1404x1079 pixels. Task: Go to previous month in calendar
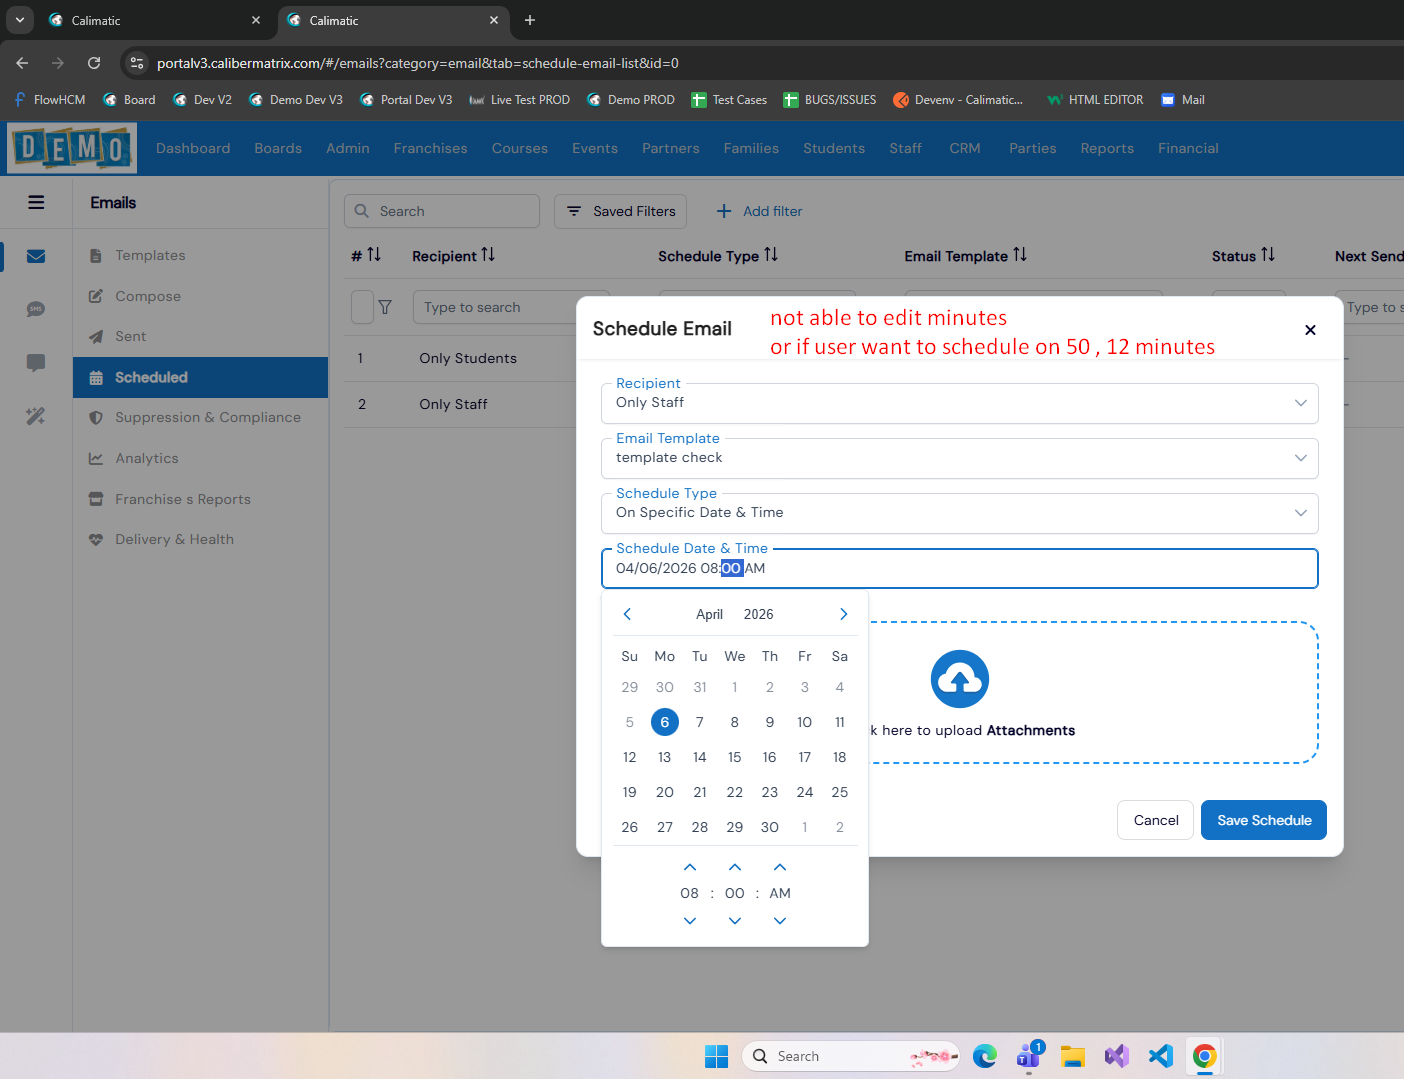[627, 614]
